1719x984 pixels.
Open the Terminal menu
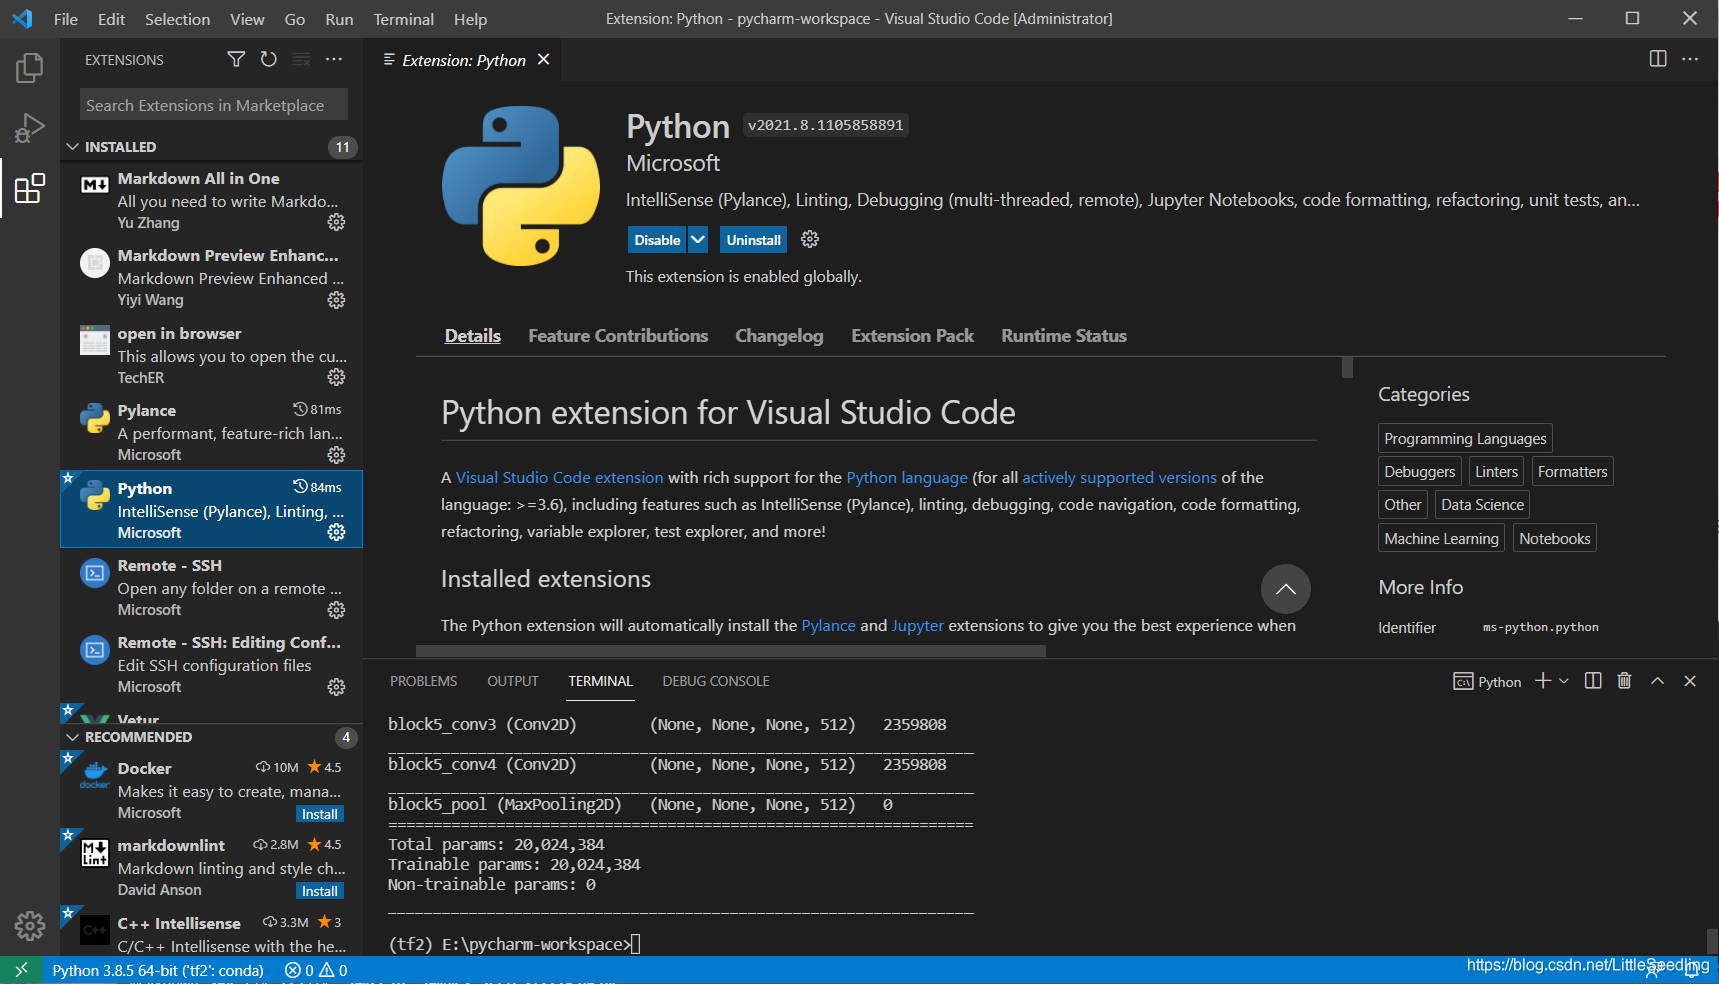pyautogui.click(x=403, y=19)
